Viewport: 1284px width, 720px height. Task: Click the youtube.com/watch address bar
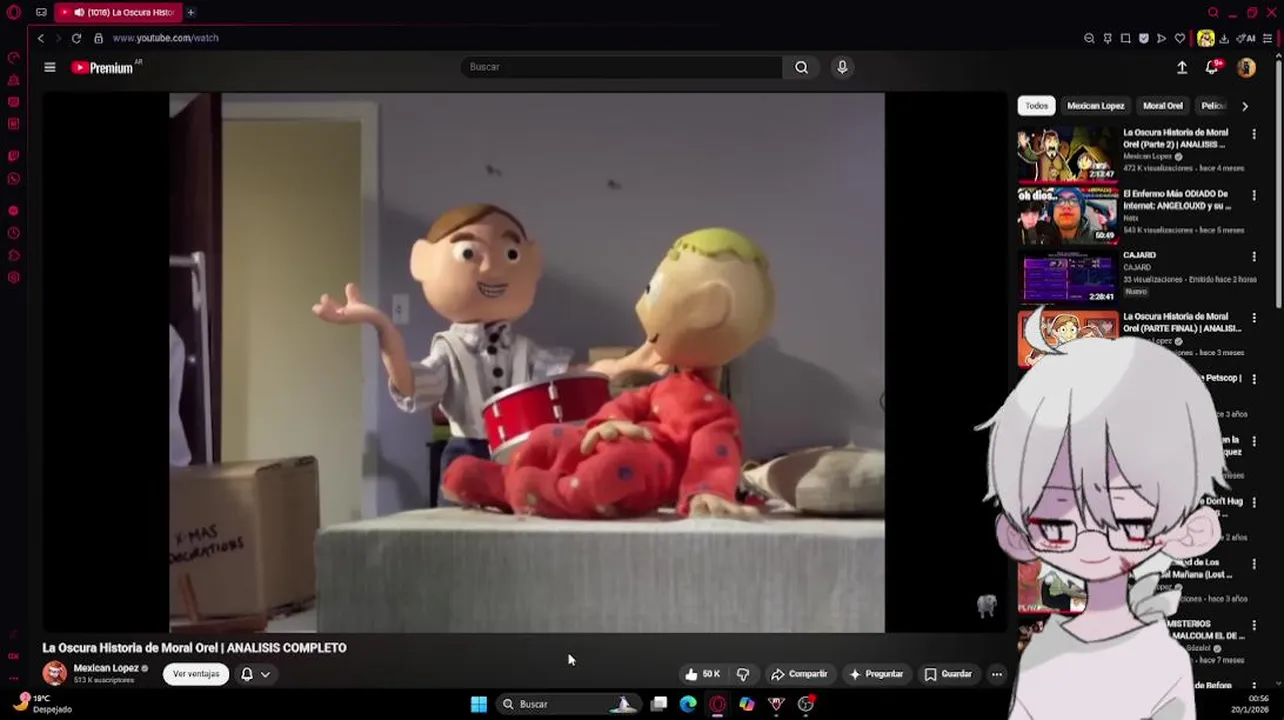(166, 38)
